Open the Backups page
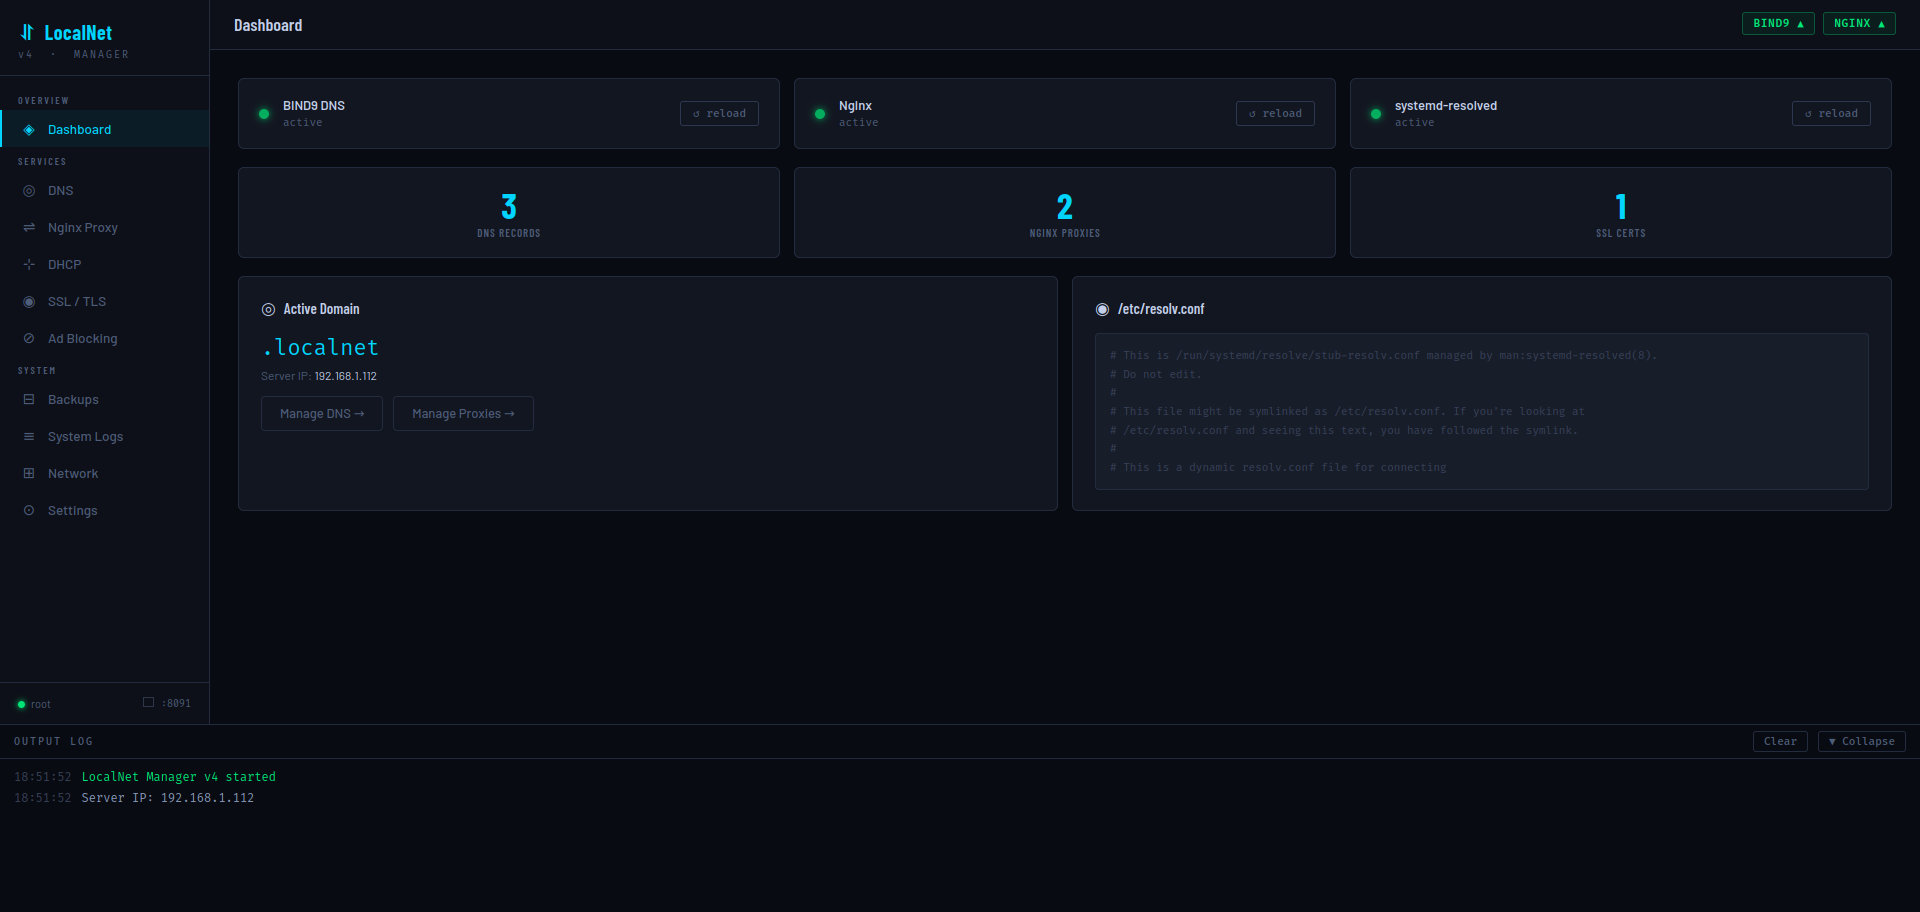This screenshot has width=1920, height=912. coord(105,400)
